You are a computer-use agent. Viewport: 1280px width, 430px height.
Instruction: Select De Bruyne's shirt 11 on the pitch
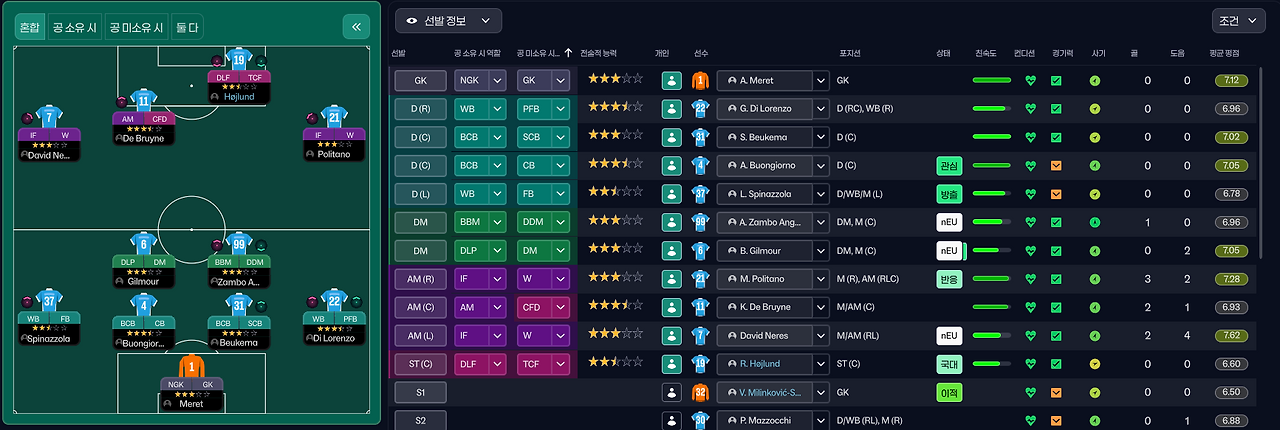(x=144, y=98)
